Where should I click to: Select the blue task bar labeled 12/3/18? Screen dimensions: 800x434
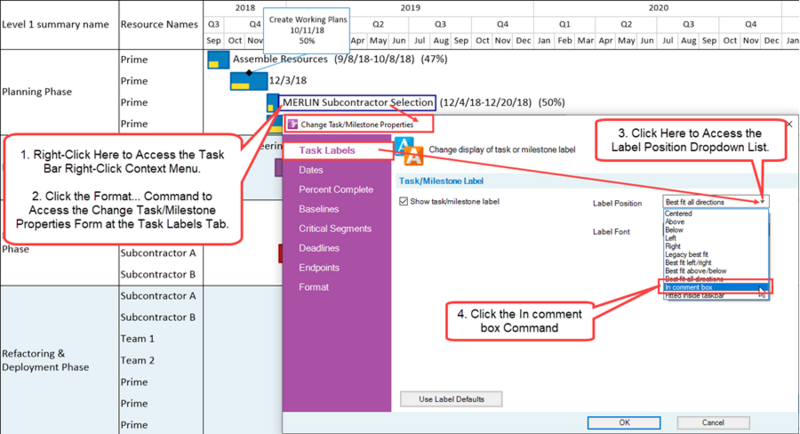click(248, 82)
